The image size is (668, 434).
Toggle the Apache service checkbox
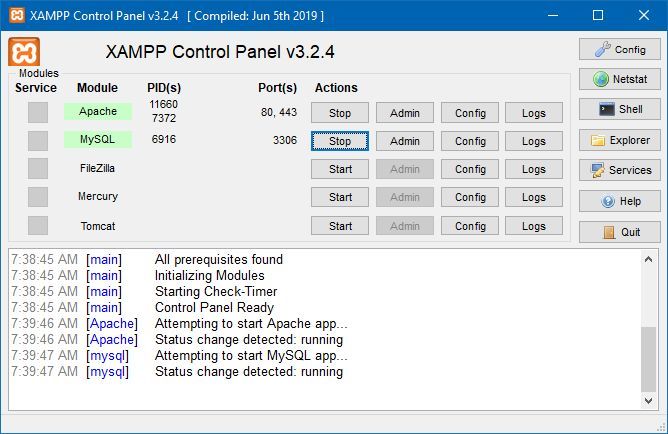coord(38,112)
